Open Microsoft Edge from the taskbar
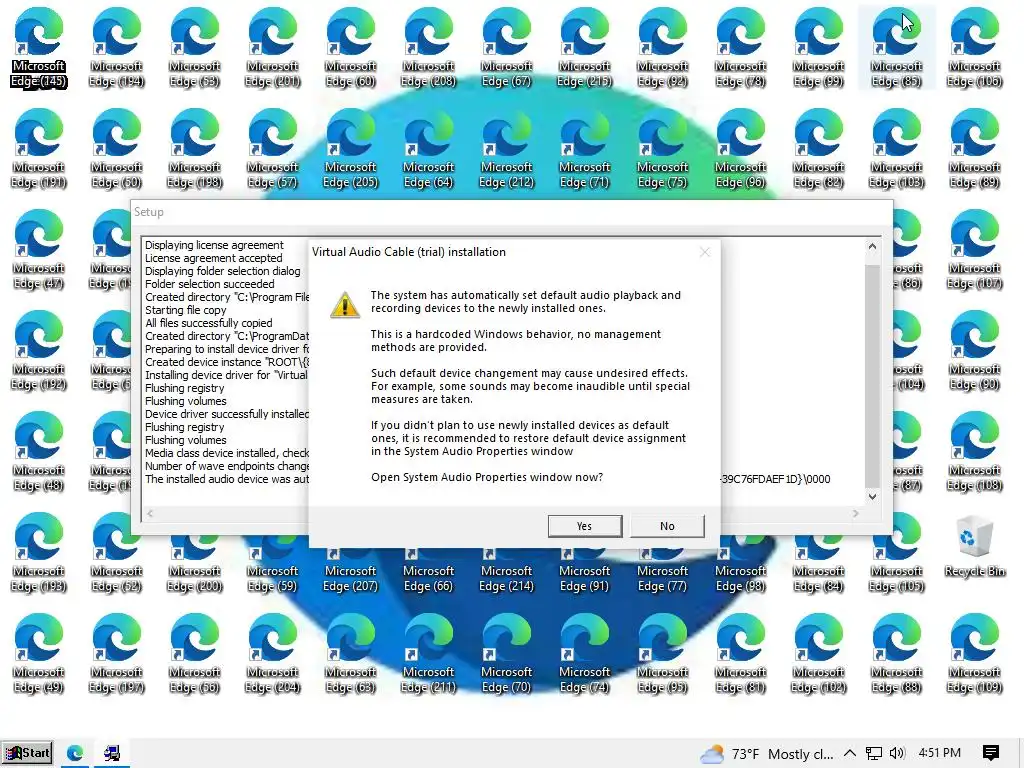This screenshot has width=1024, height=768. (x=75, y=753)
